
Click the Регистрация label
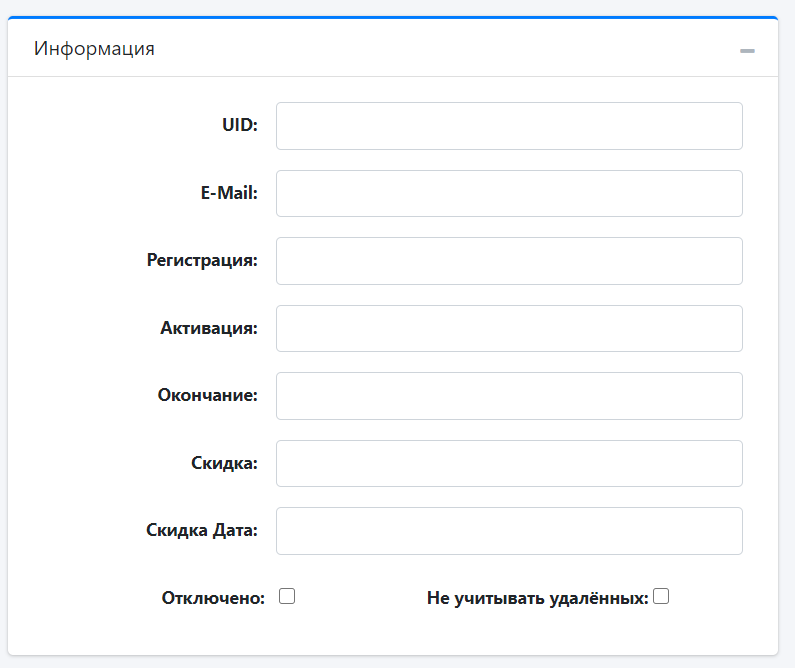[202, 261]
